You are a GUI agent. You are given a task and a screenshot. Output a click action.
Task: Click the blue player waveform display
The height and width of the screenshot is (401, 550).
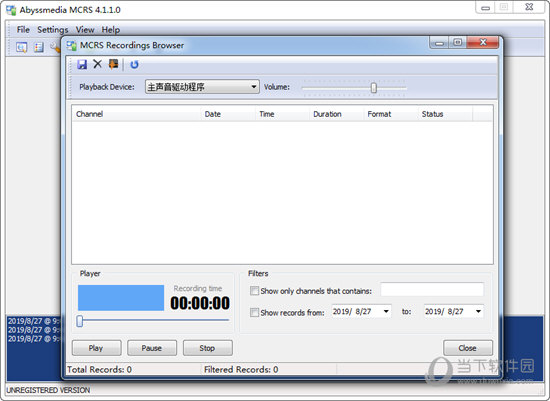[121, 298]
